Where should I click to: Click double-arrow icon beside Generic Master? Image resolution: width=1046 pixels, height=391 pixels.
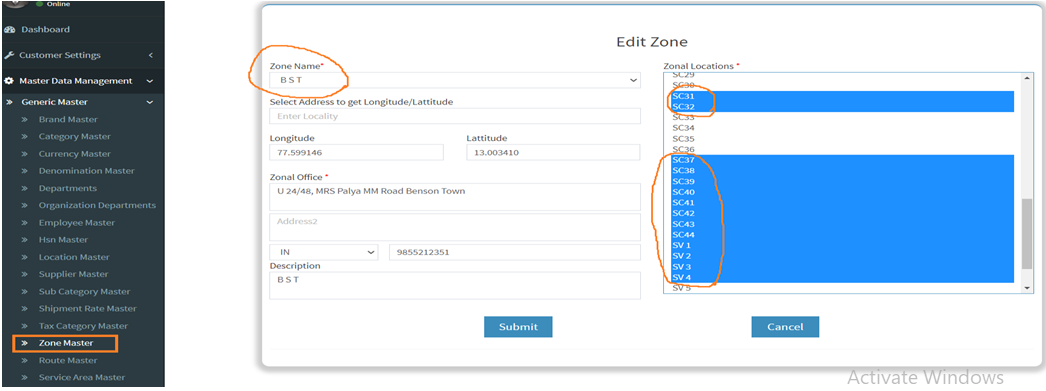[9, 102]
